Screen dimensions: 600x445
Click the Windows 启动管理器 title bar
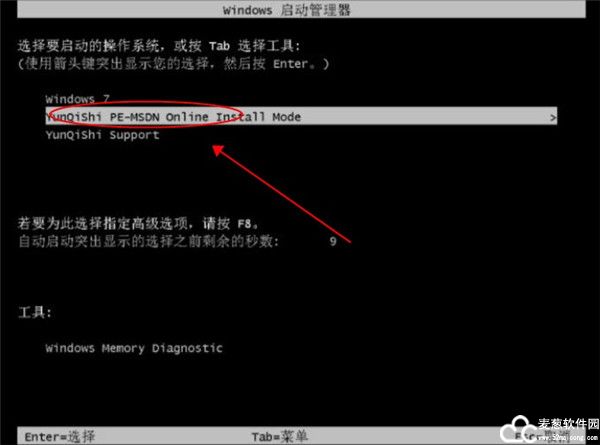tap(301, 10)
